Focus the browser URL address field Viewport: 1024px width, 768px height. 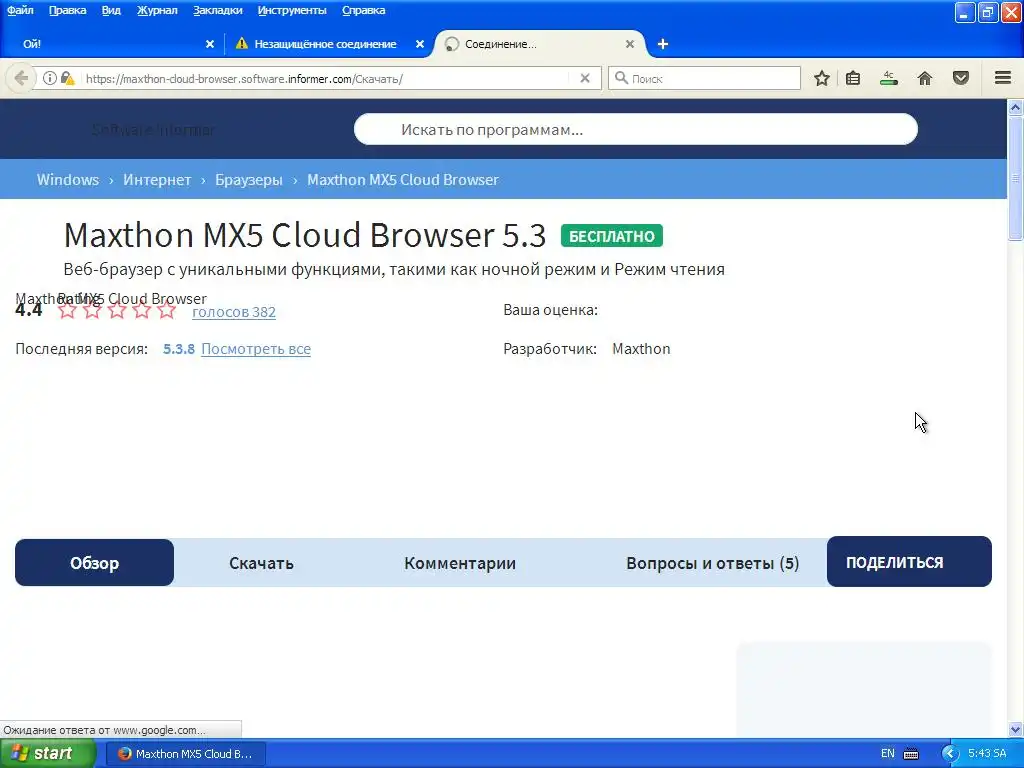tap(327, 78)
